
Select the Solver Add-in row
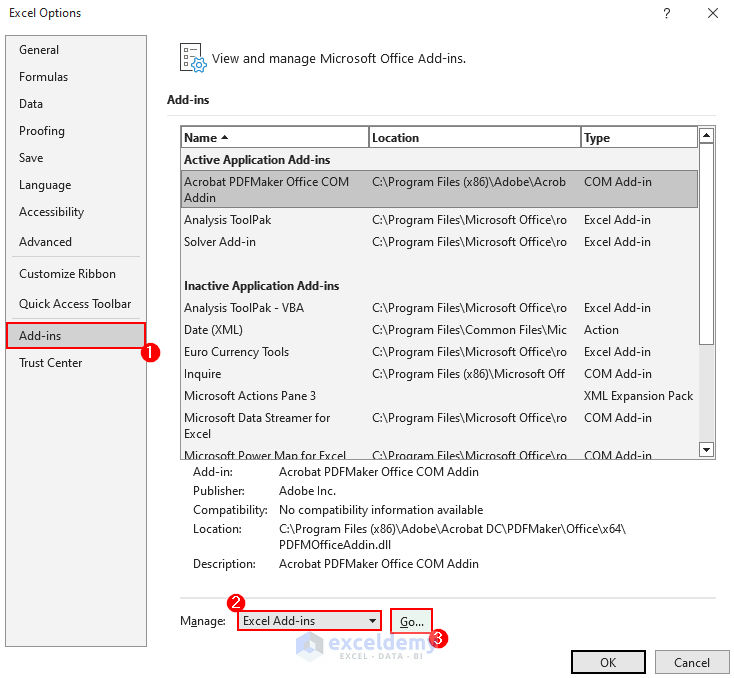[439, 242]
